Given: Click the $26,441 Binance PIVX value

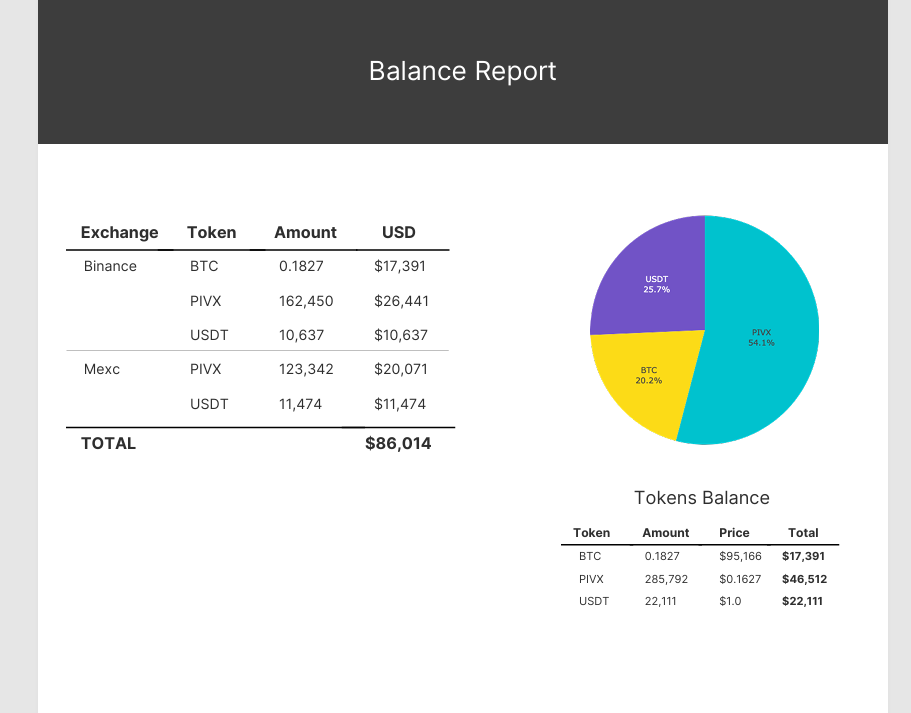Looking at the screenshot, I should 400,301.
